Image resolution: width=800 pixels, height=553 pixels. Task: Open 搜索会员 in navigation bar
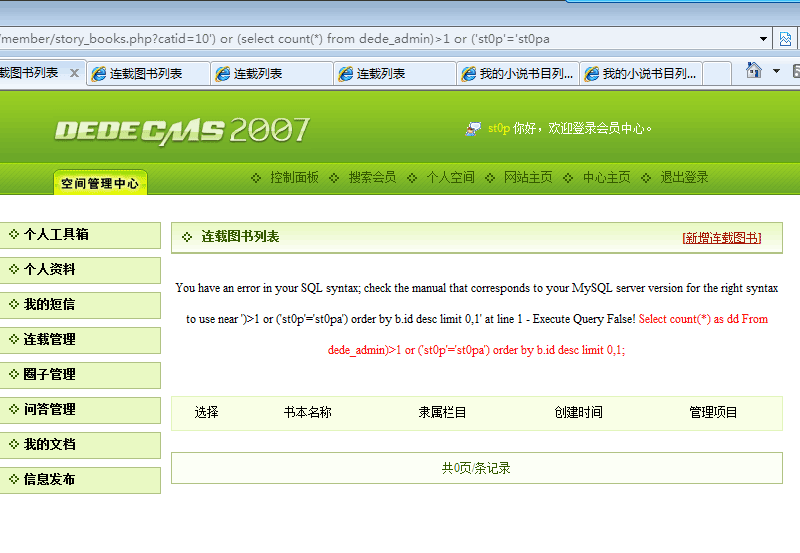pyautogui.click(x=372, y=178)
